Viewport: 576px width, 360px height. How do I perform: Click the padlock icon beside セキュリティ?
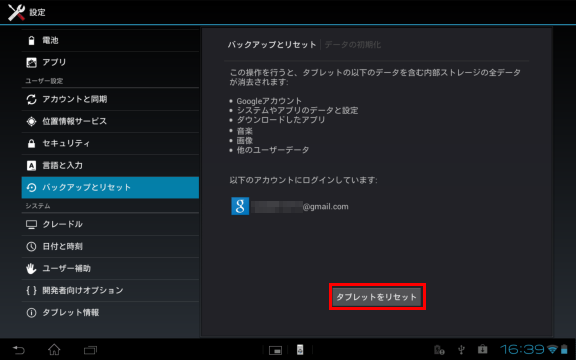pos(32,143)
